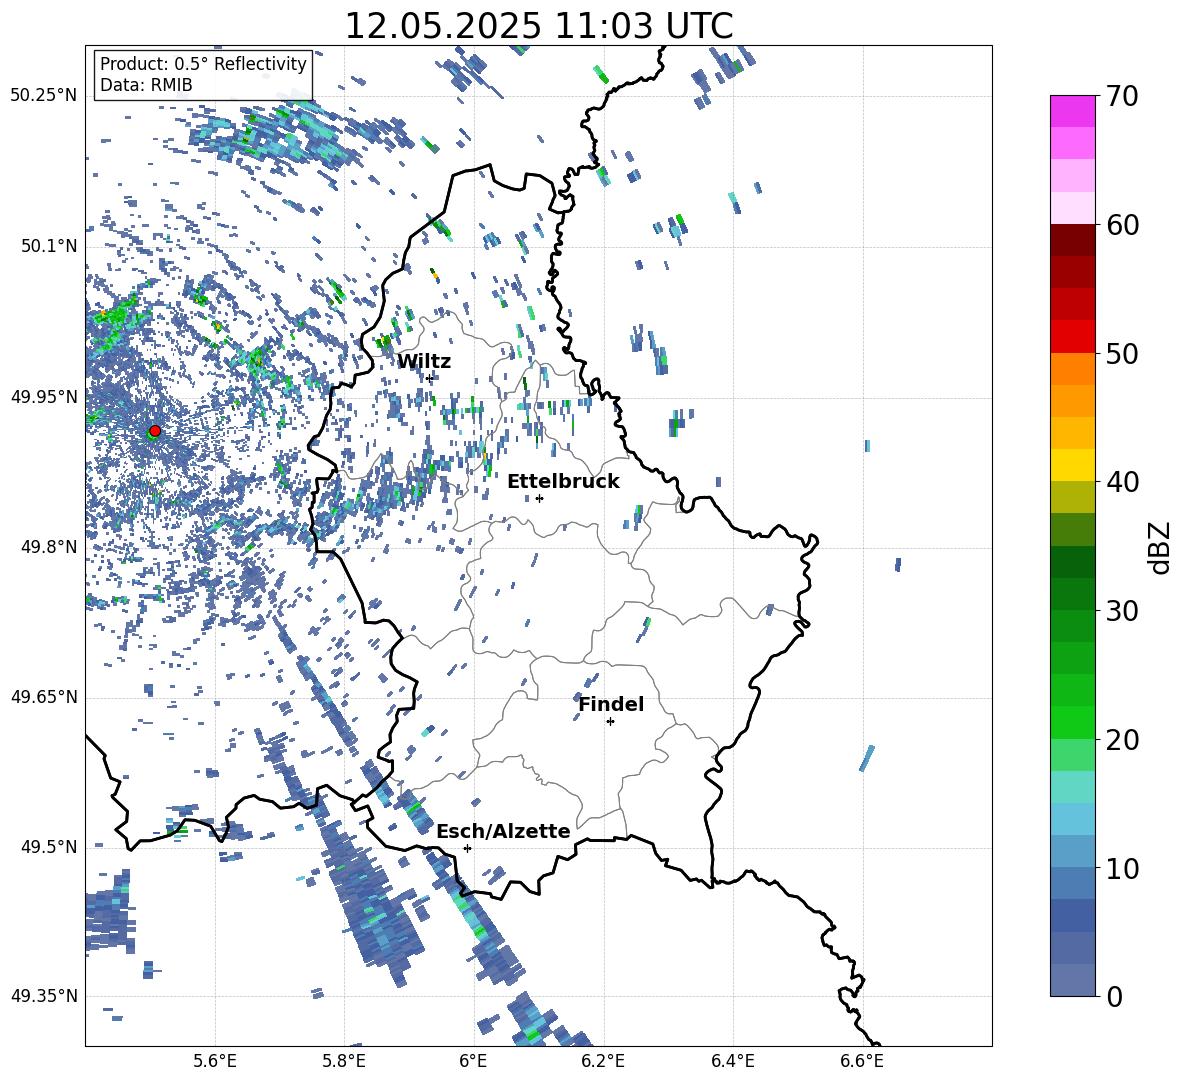Viewport: 1184px width, 1081px height.
Task: Click the colorbar tick label 30
Action: 1123,611
